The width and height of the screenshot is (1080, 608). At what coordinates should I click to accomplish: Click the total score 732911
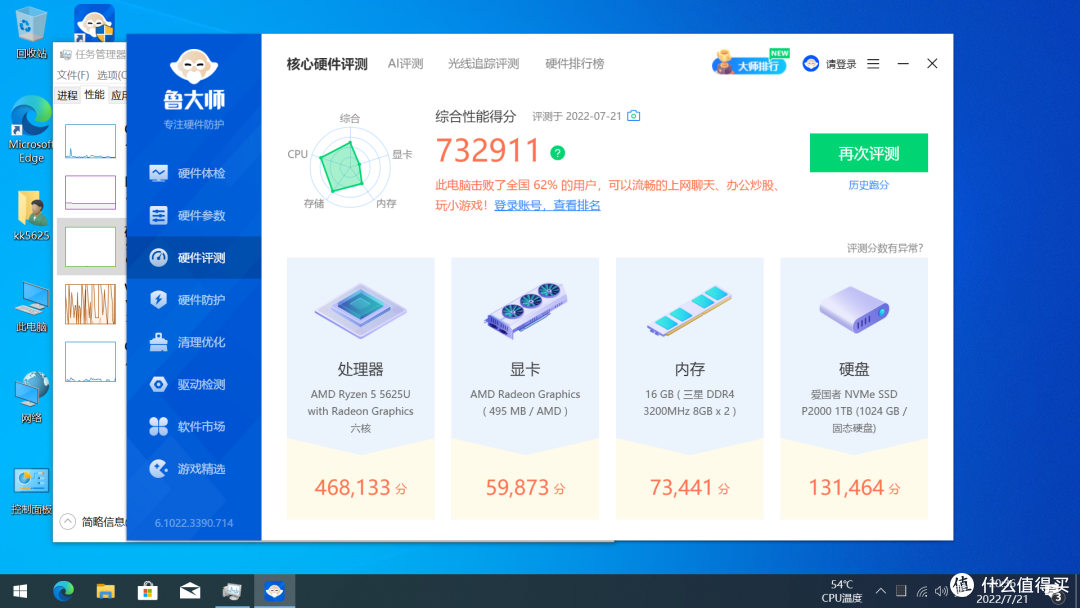(x=488, y=151)
